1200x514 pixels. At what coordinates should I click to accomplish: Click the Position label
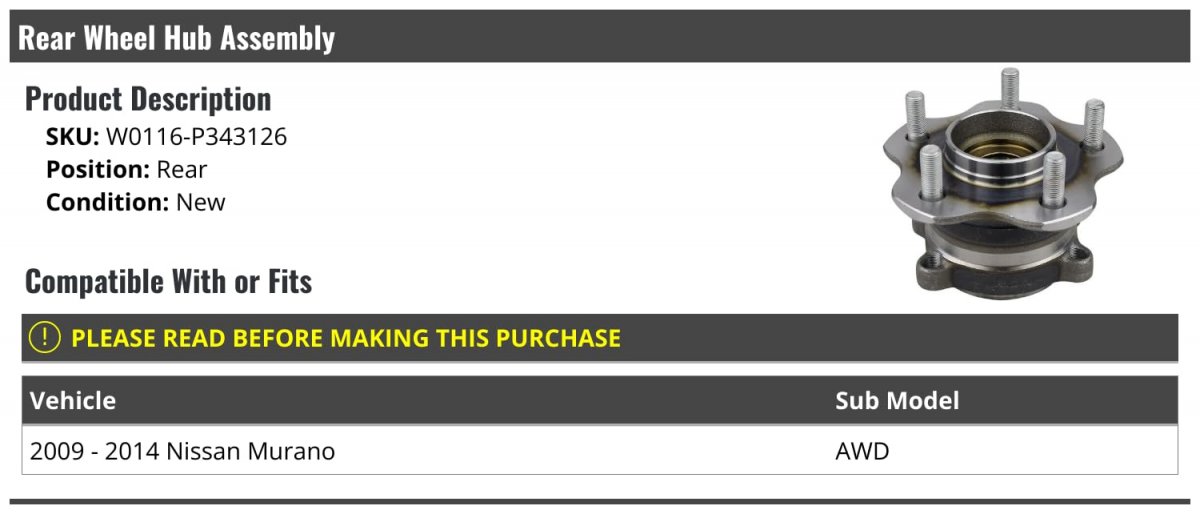click(98, 170)
